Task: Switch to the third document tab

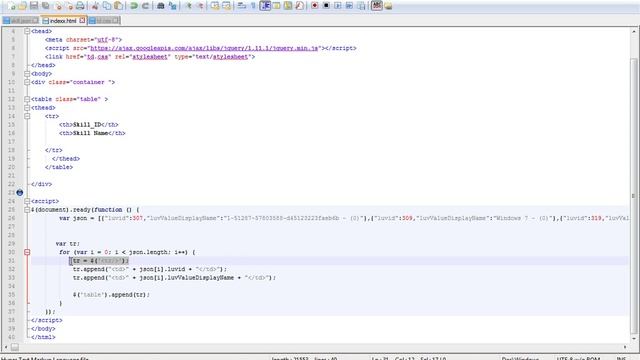Action: (x=104, y=20)
